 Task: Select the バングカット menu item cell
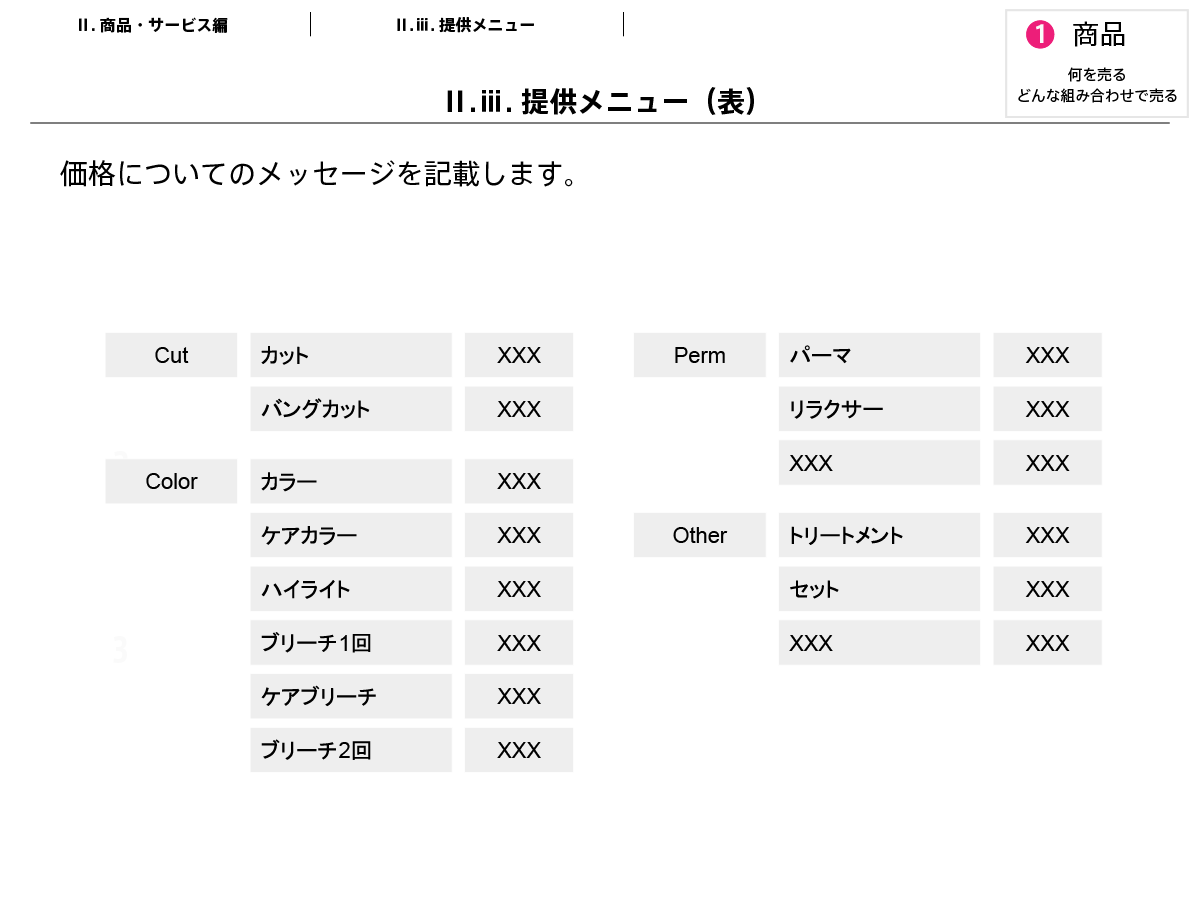click(350, 409)
